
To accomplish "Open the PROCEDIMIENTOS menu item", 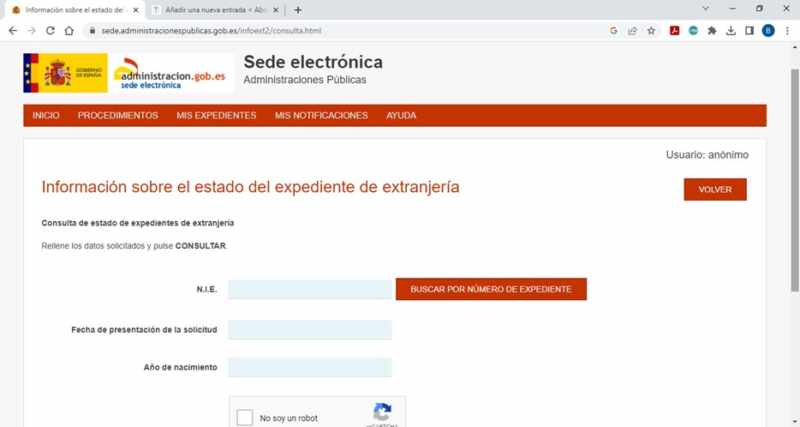I will point(118,115).
